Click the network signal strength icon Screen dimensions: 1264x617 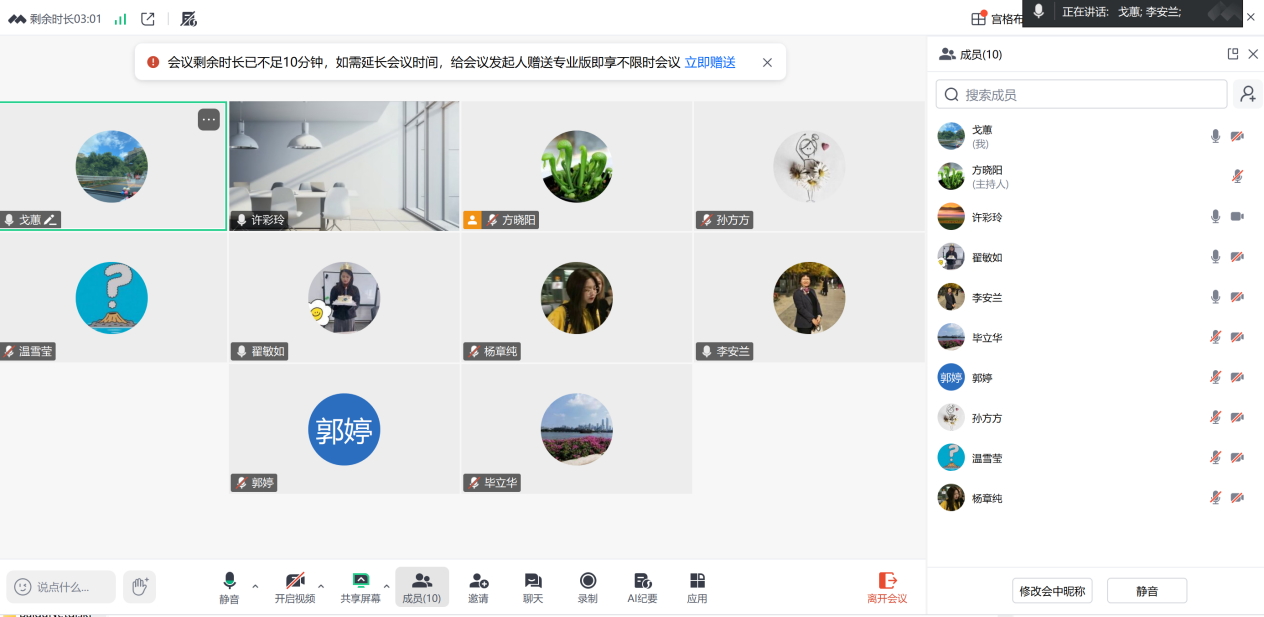pos(120,19)
